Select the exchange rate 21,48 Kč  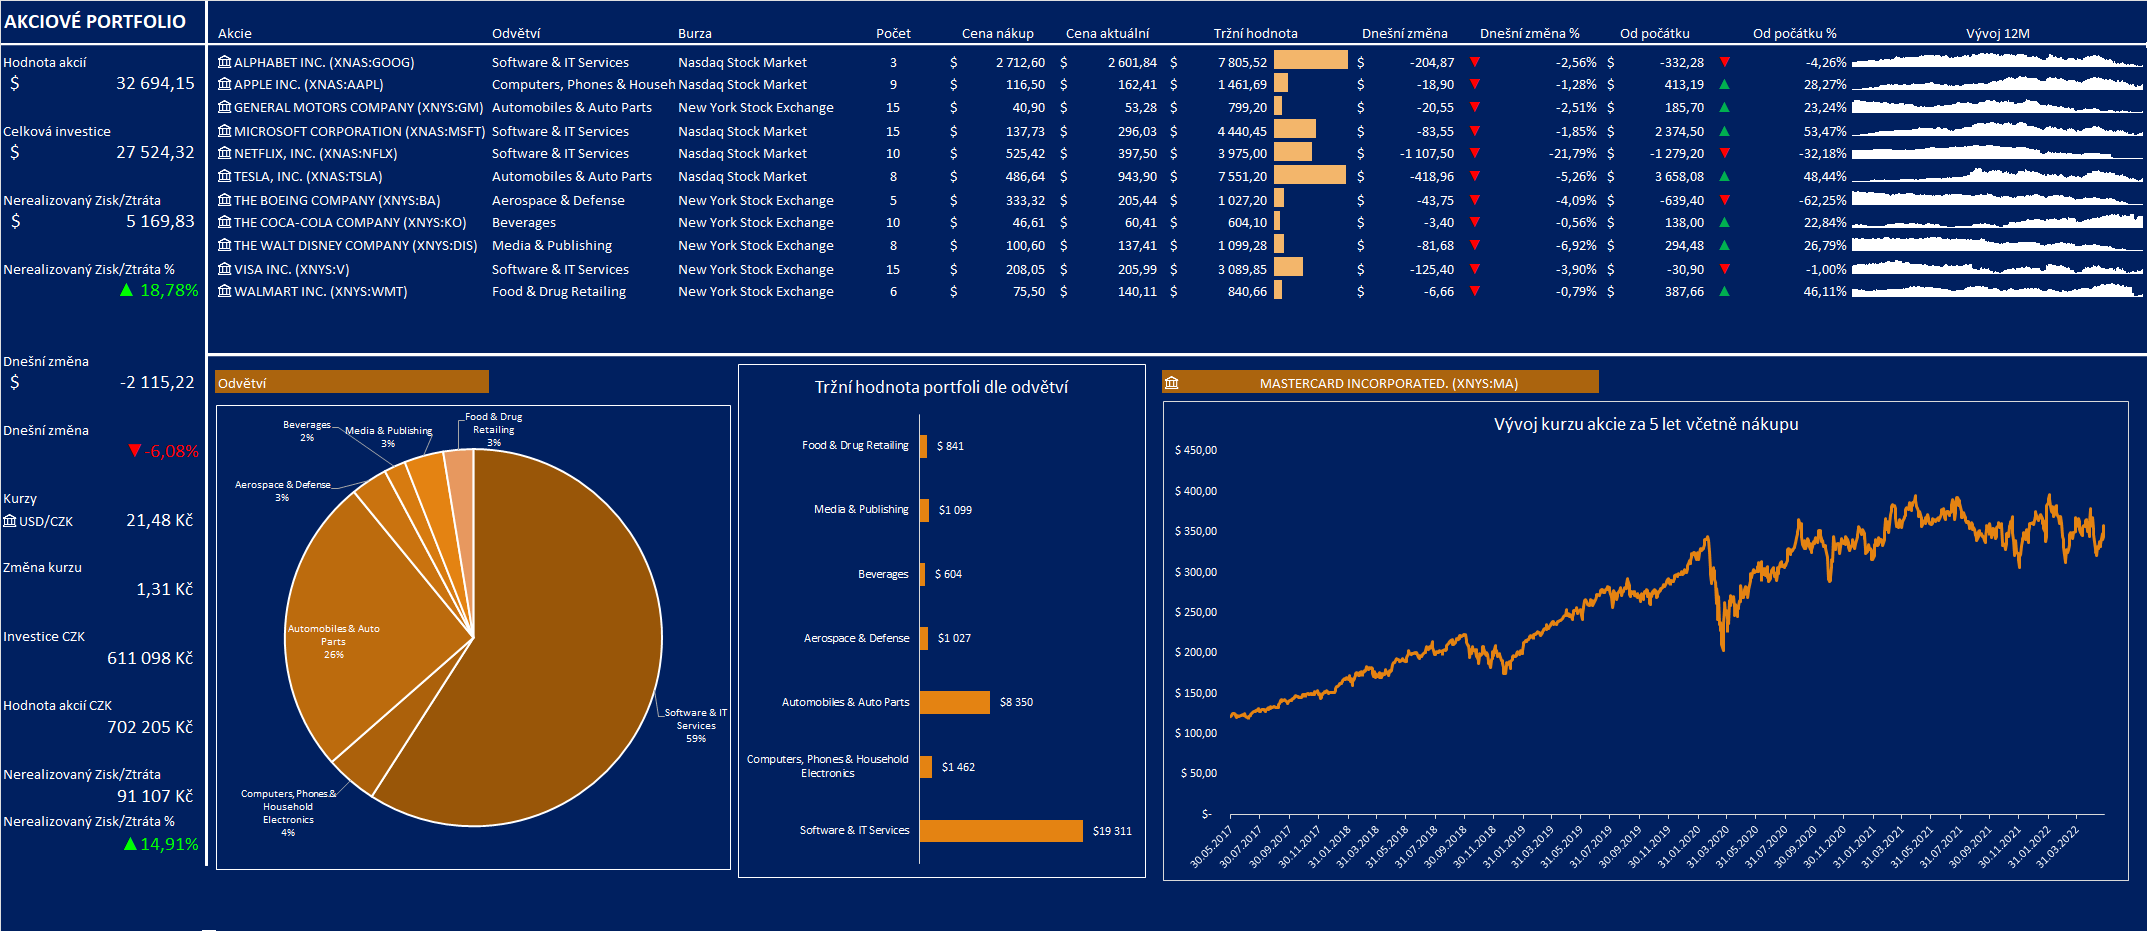pyautogui.click(x=159, y=520)
